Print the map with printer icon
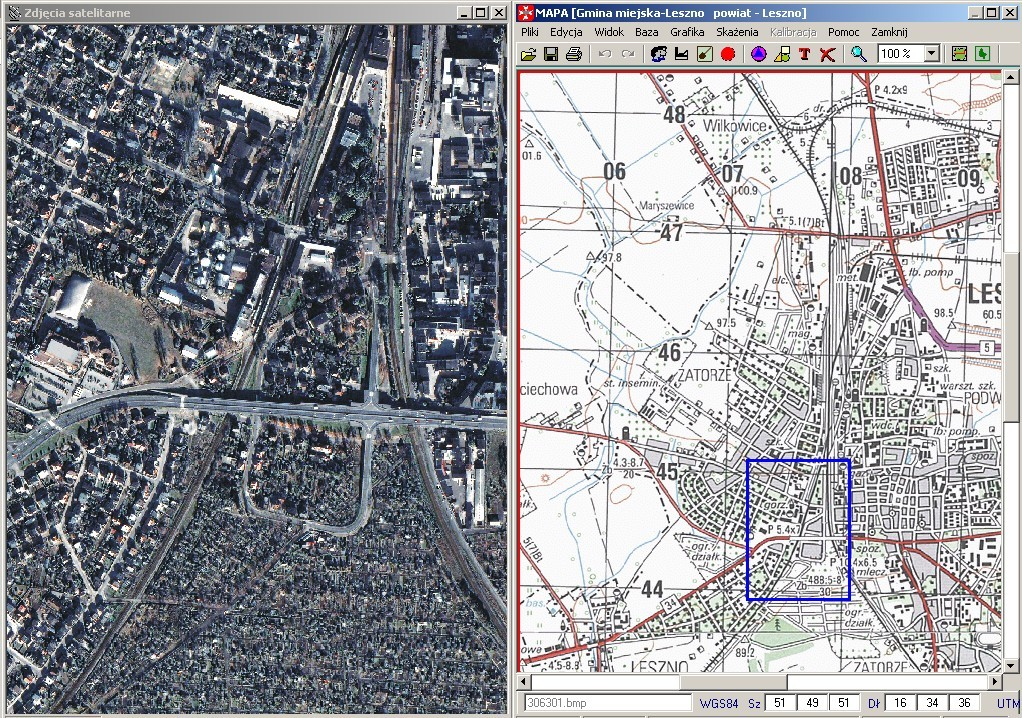 [574, 54]
